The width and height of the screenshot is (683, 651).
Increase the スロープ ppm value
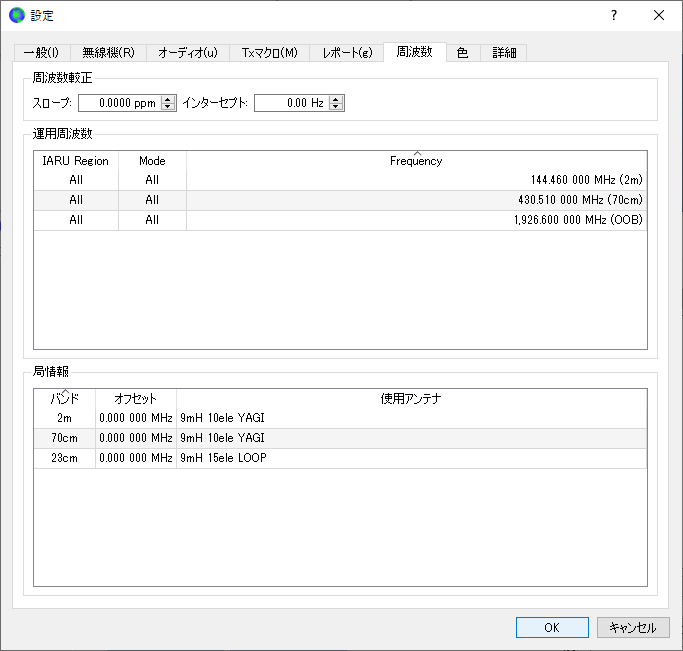pos(168,99)
